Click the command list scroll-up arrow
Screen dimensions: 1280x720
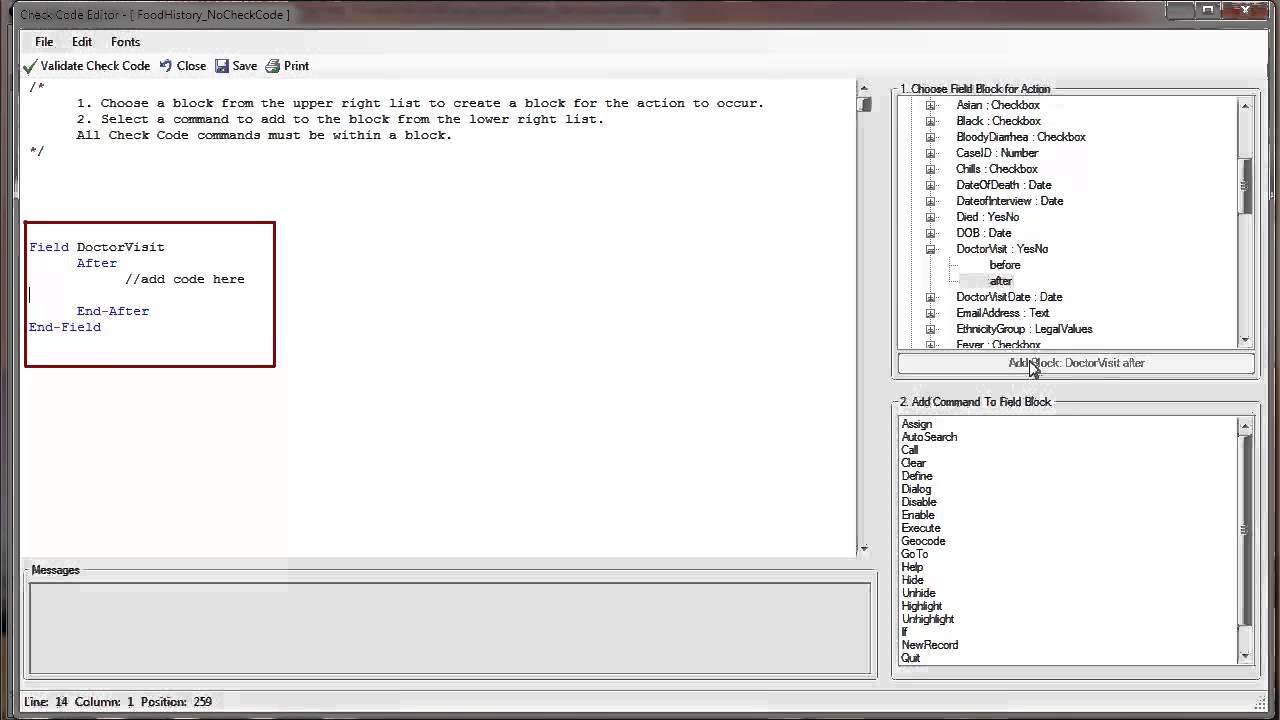click(x=1246, y=426)
